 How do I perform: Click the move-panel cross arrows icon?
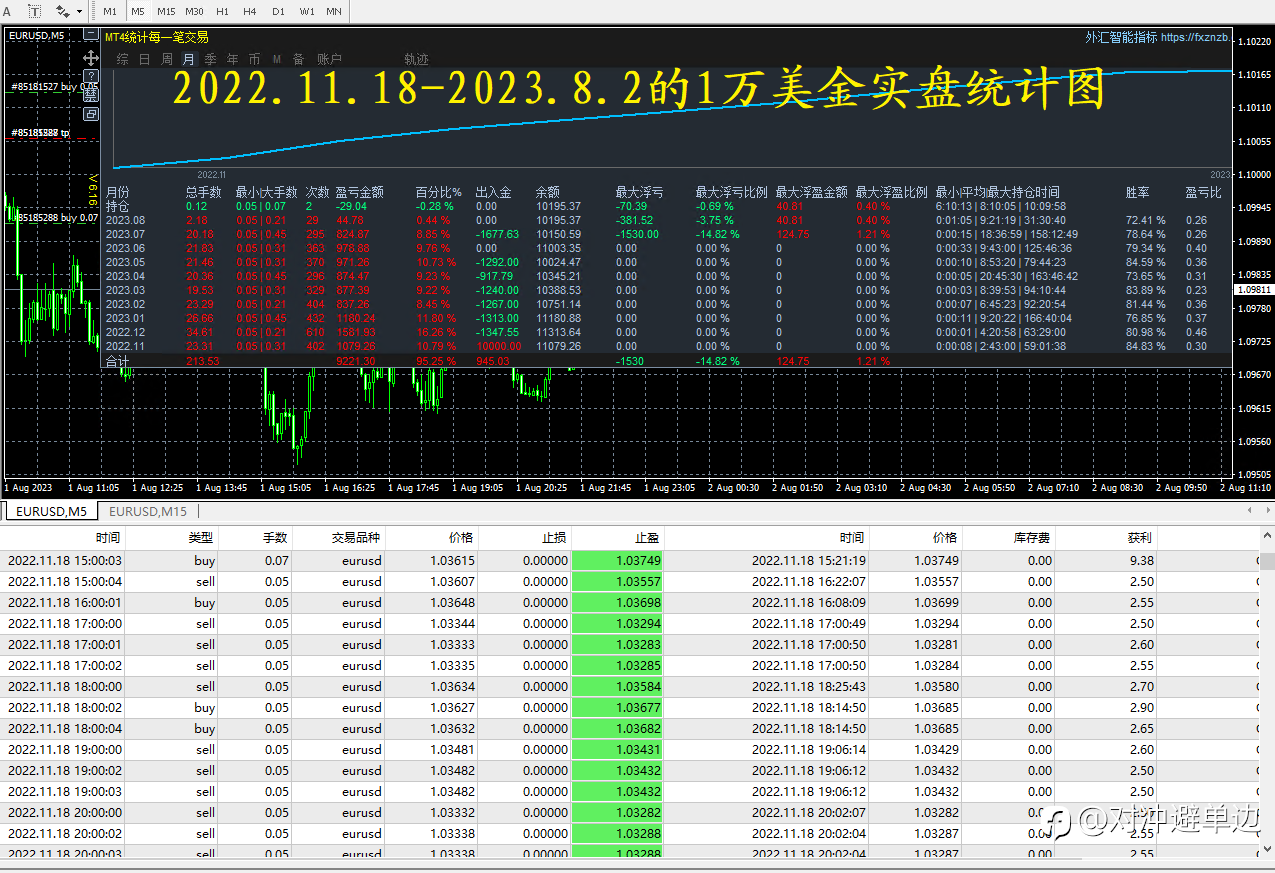tap(90, 57)
